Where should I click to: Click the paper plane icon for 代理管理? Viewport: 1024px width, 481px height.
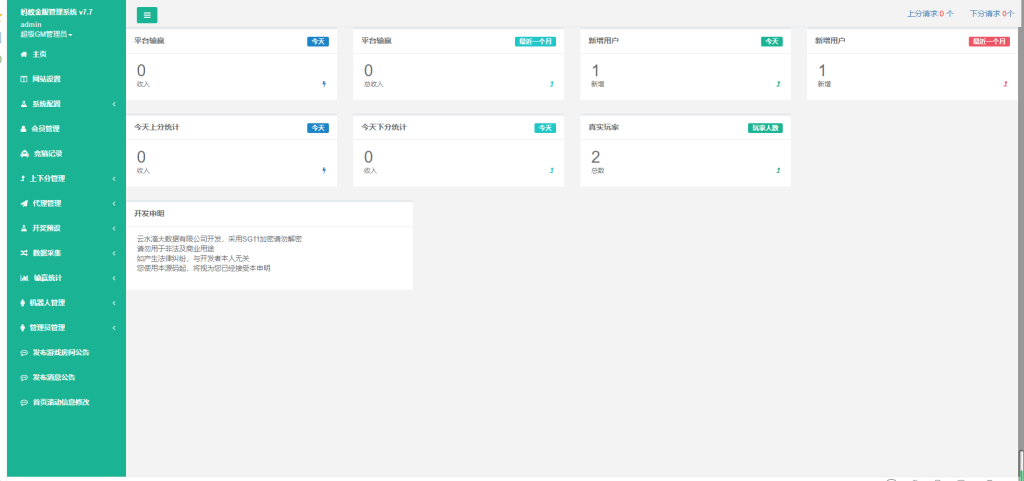(x=24, y=203)
